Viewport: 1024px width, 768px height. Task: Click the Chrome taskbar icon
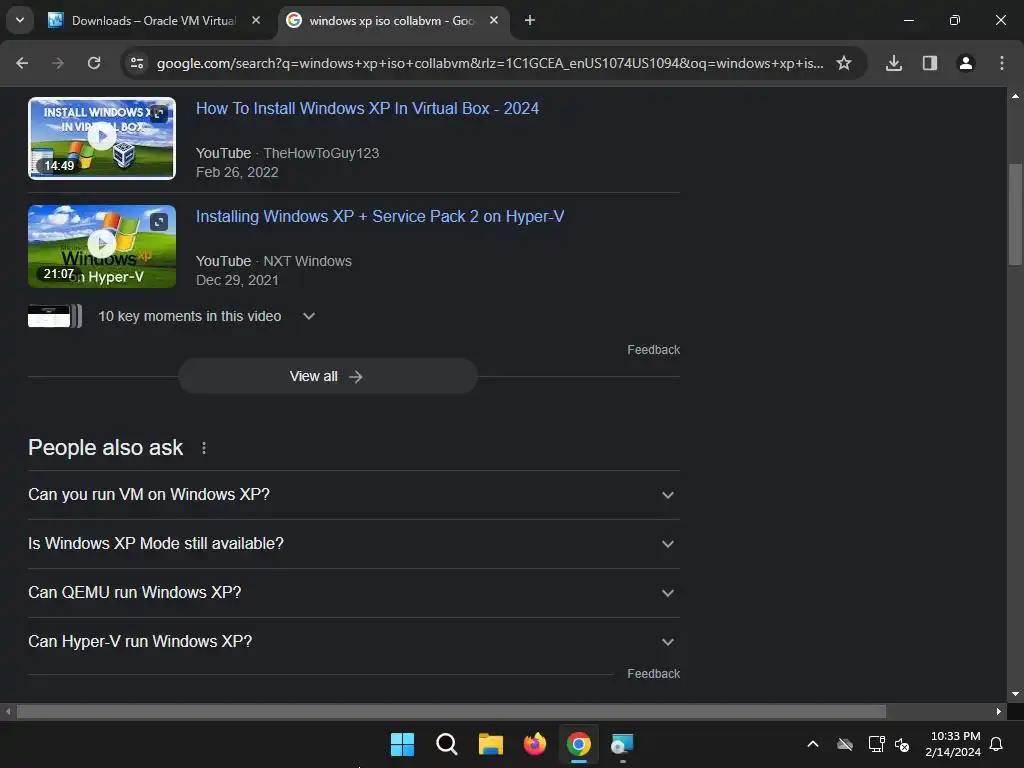[x=579, y=744]
